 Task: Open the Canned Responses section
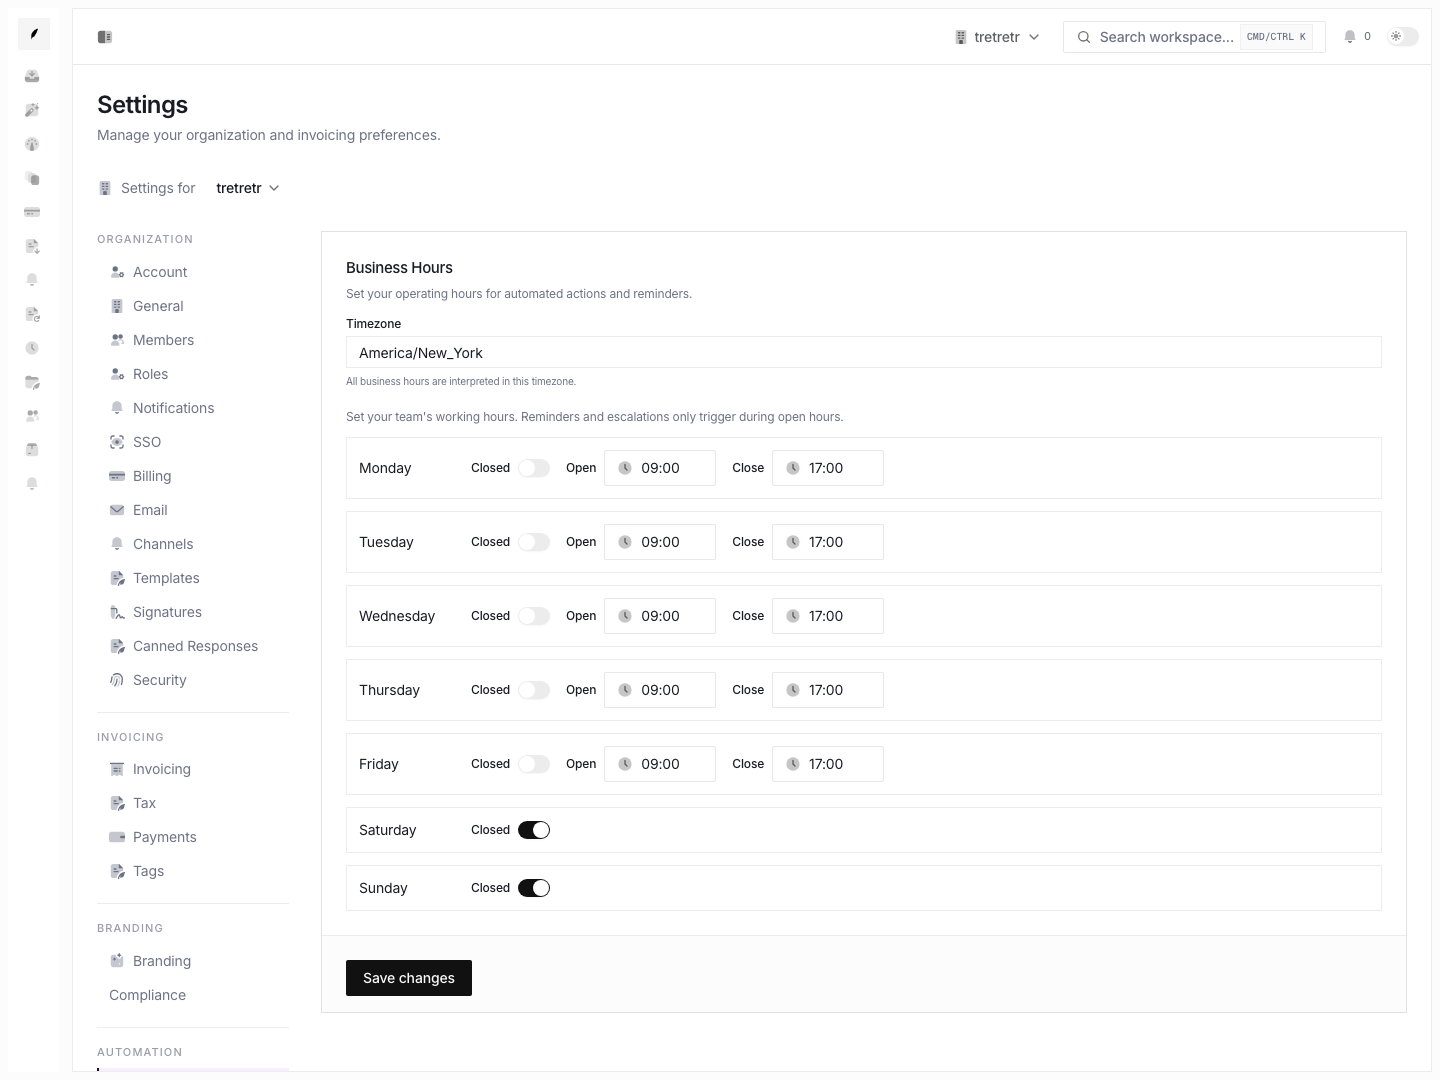193,646
